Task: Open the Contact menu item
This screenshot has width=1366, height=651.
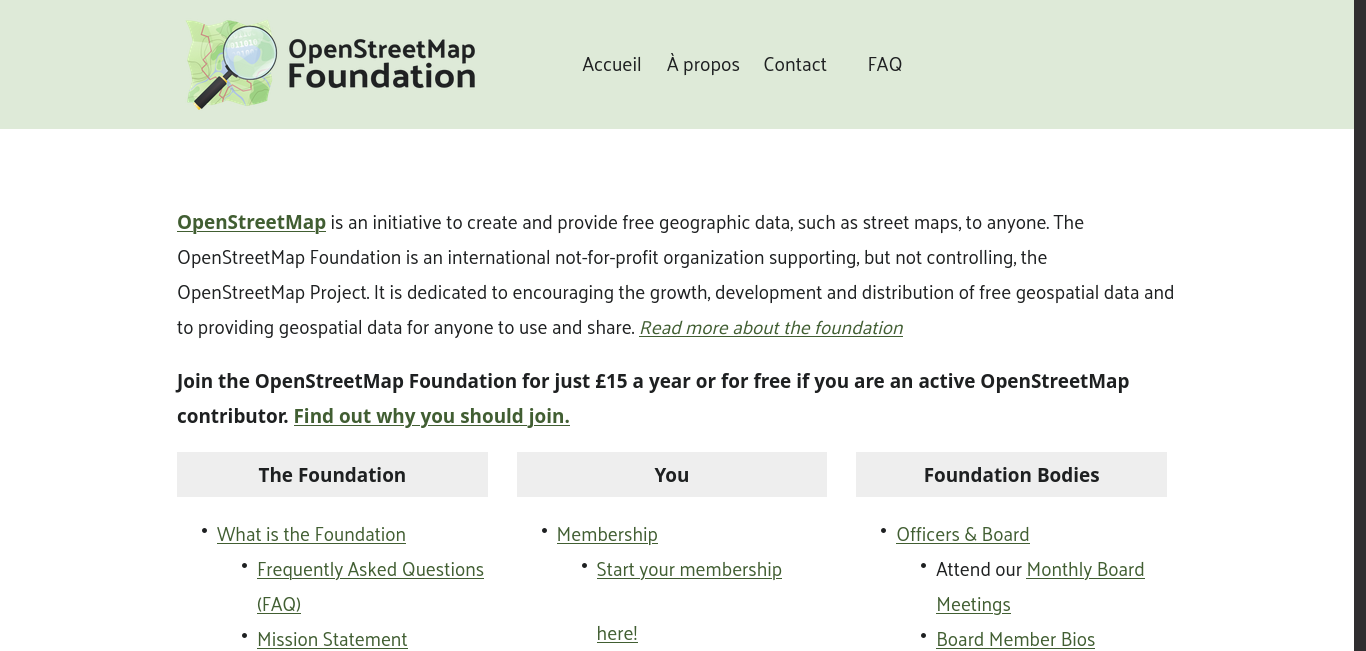Action: point(795,64)
